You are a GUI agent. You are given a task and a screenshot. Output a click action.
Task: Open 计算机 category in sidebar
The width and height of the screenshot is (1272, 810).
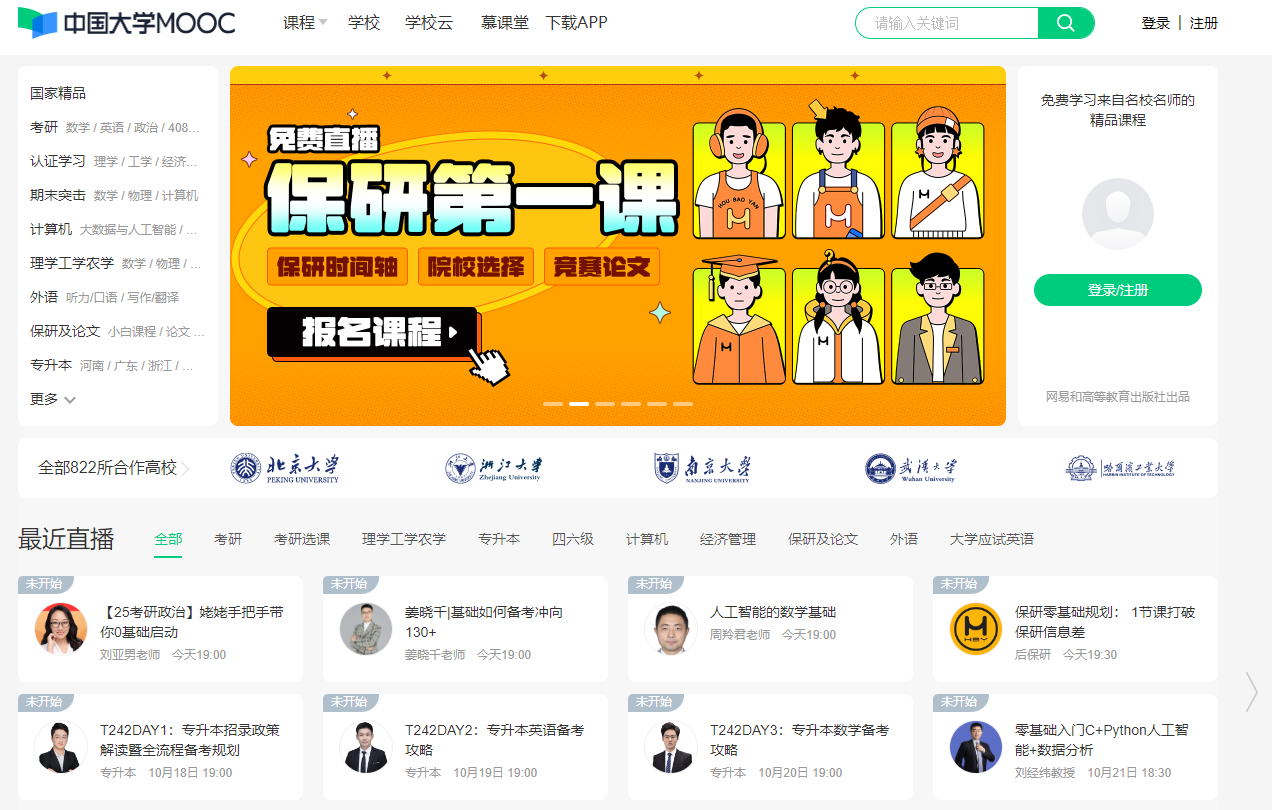click(51, 229)
